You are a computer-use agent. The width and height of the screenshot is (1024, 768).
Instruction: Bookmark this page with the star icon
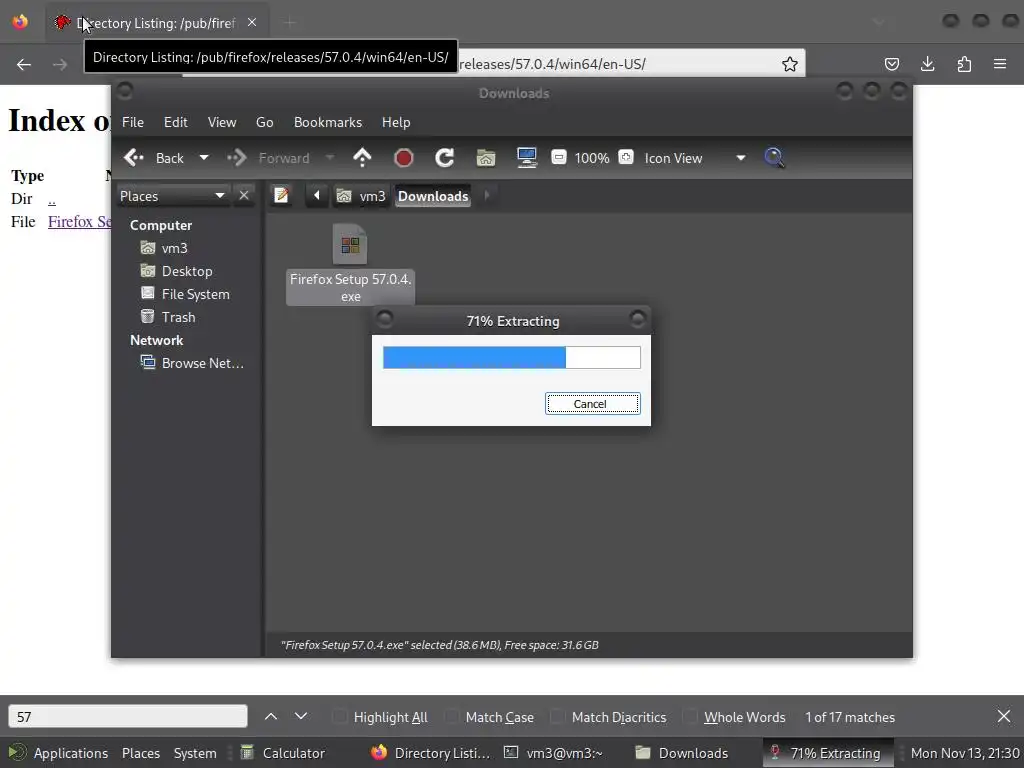pos(790,64)
